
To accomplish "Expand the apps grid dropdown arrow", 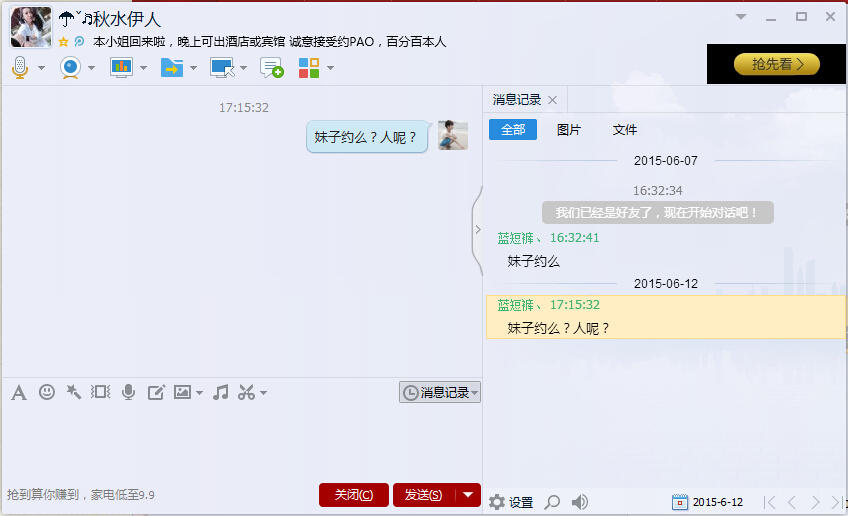I will click(x=330, y=68).
